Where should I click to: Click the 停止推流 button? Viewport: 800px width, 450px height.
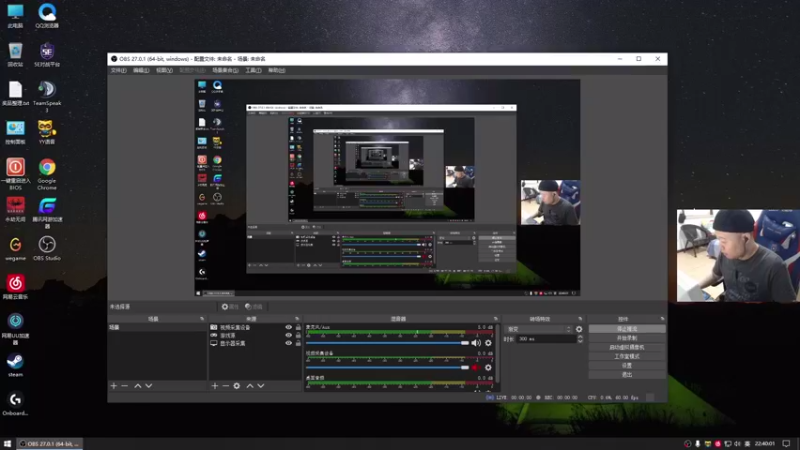tap(627, 329)
